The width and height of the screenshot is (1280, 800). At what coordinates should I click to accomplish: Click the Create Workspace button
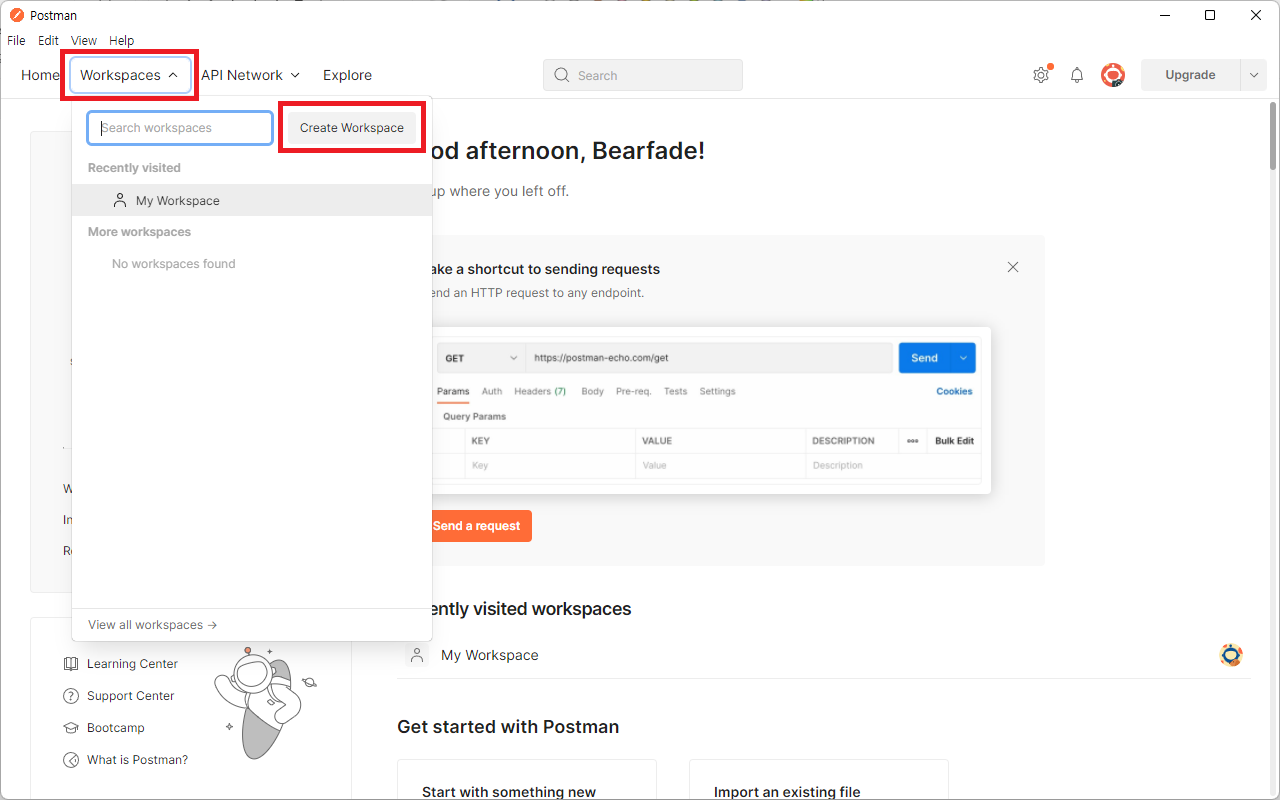coord(352,128)
